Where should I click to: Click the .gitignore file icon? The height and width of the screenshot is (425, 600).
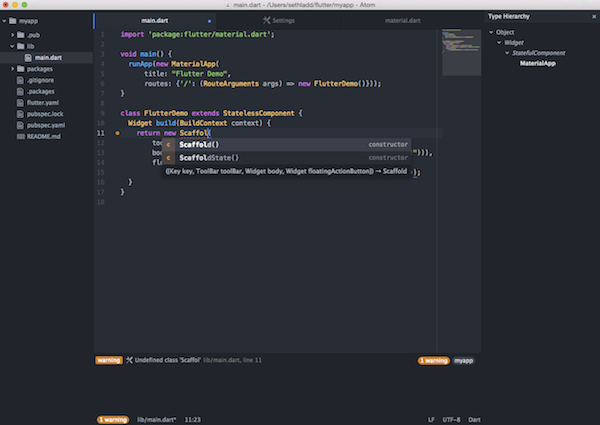pyautogui.click(x=20, y=80)
